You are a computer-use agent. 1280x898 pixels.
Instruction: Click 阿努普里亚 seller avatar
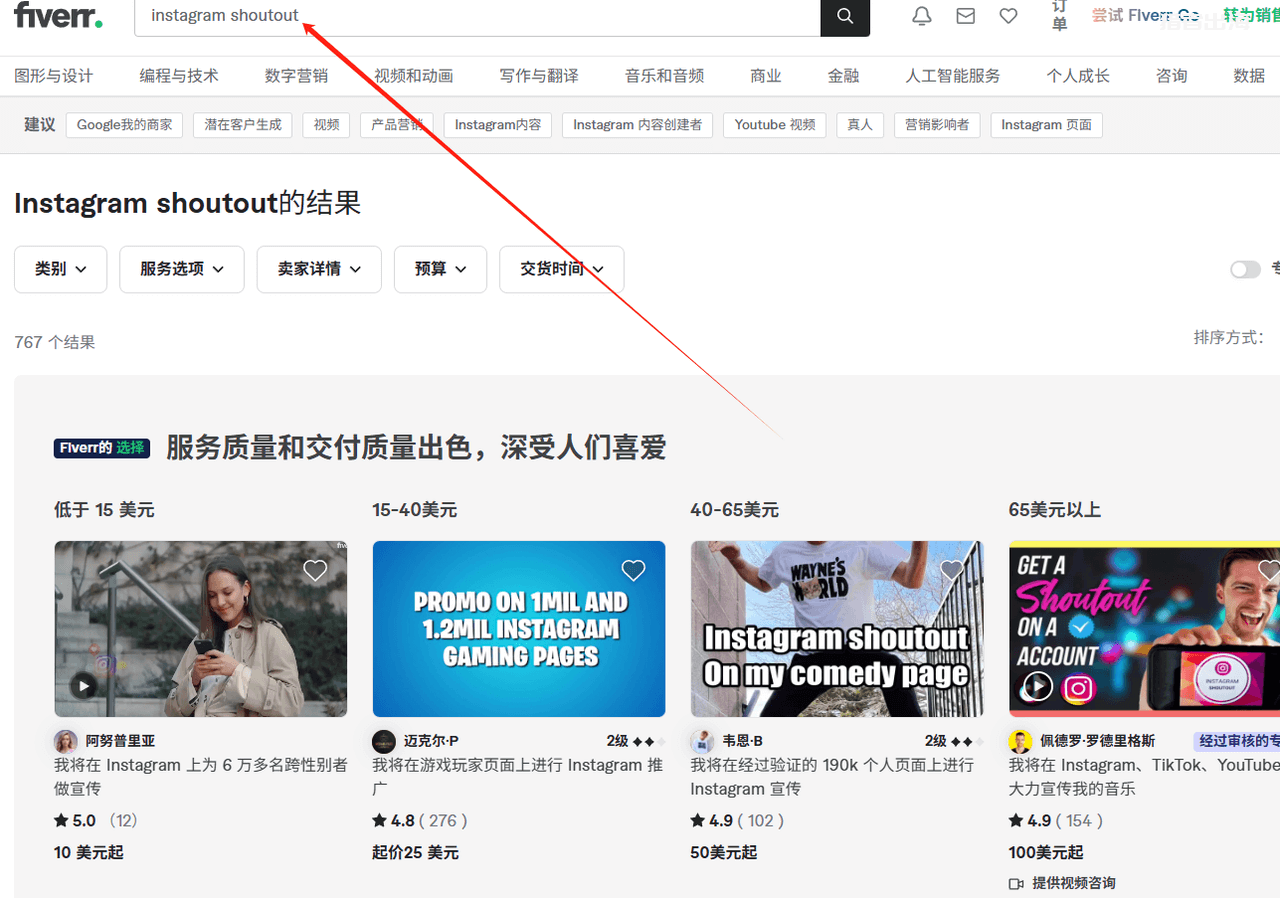pos(65,741)
